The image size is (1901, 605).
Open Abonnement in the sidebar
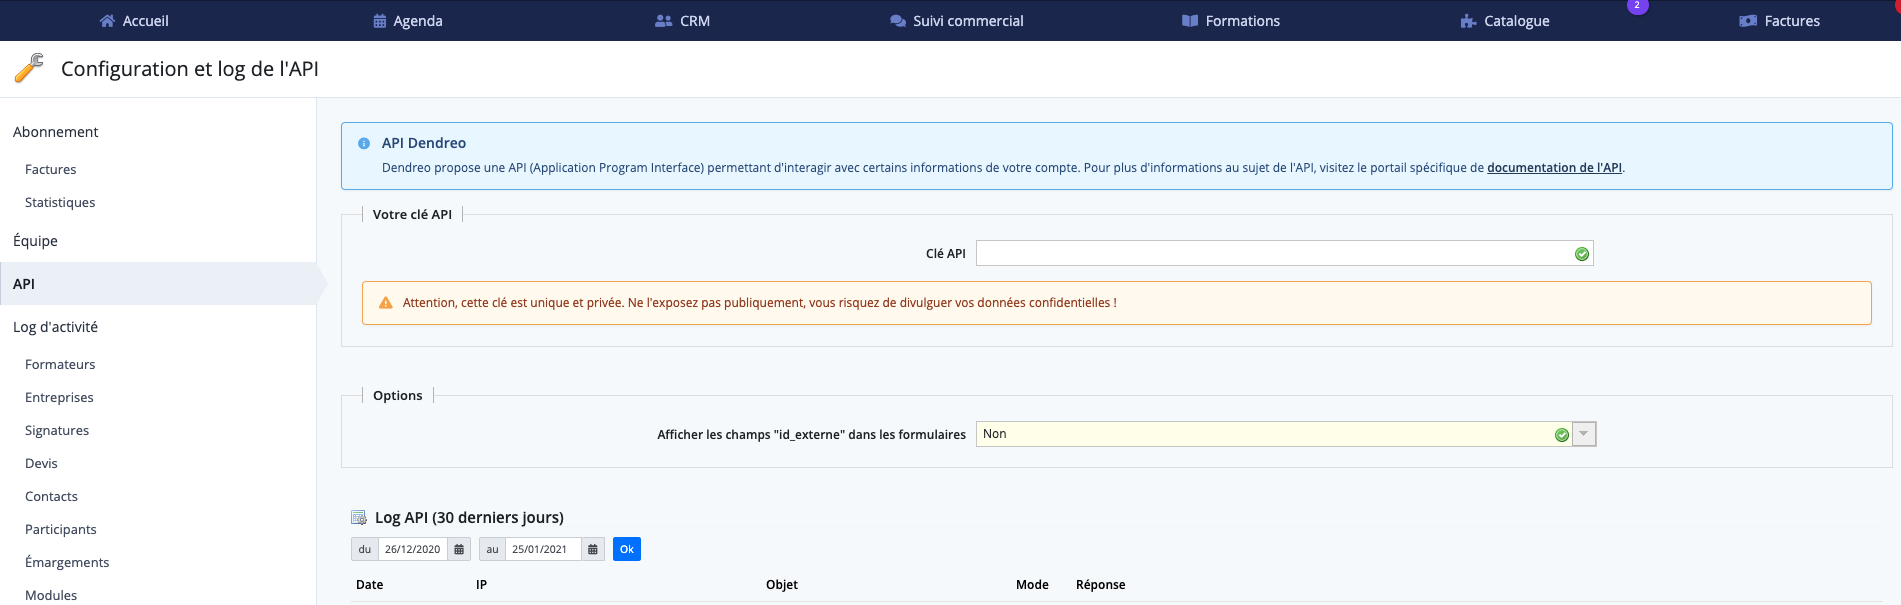[56, 132]
